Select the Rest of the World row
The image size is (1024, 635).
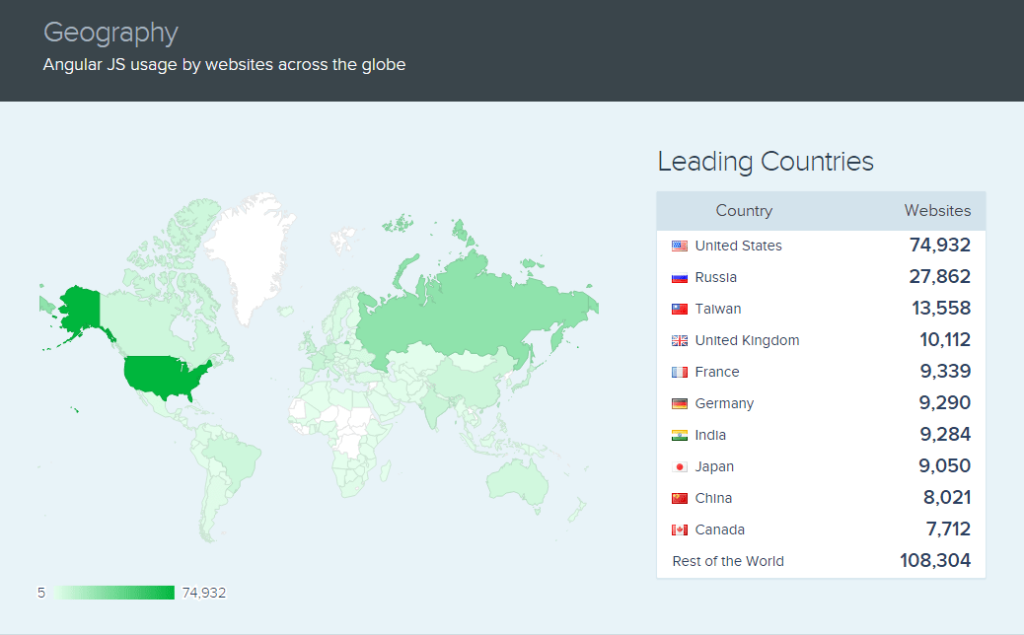[820, 561]
